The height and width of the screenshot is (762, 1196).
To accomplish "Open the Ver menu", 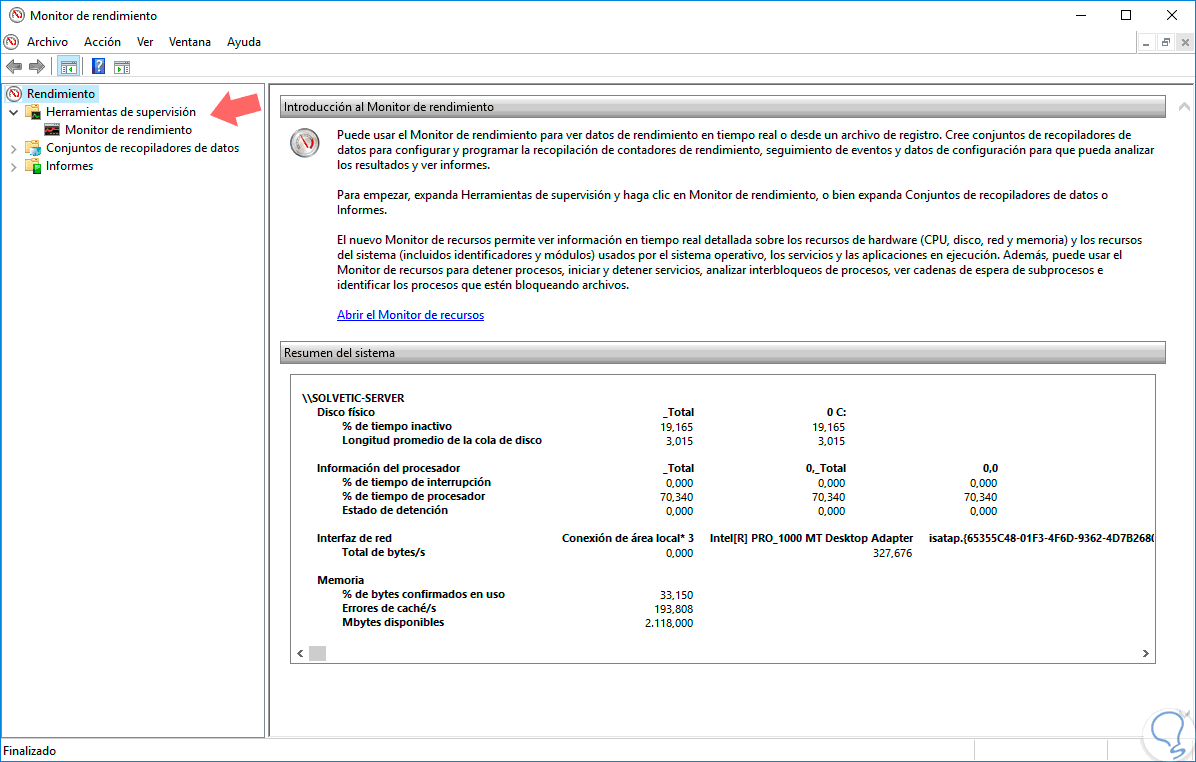I will click(145, 42).
